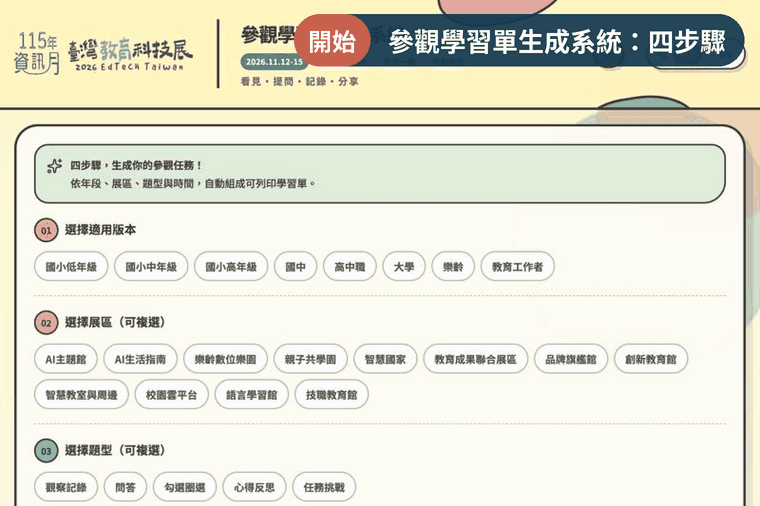Image resolution: width=760 pixels, height=506 pixels.
Task: Click the 選擇題型（可複選） heading
Action: [x=115, y=450]
